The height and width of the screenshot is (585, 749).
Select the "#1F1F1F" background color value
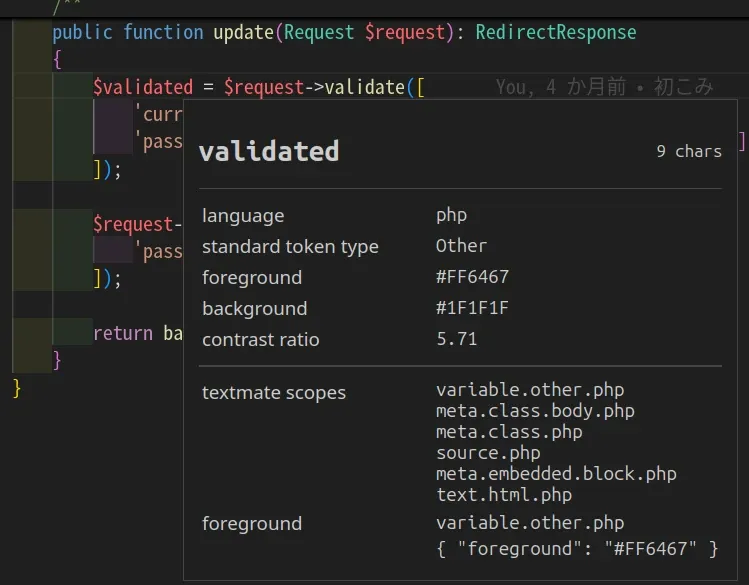click(x=472, y=308)
